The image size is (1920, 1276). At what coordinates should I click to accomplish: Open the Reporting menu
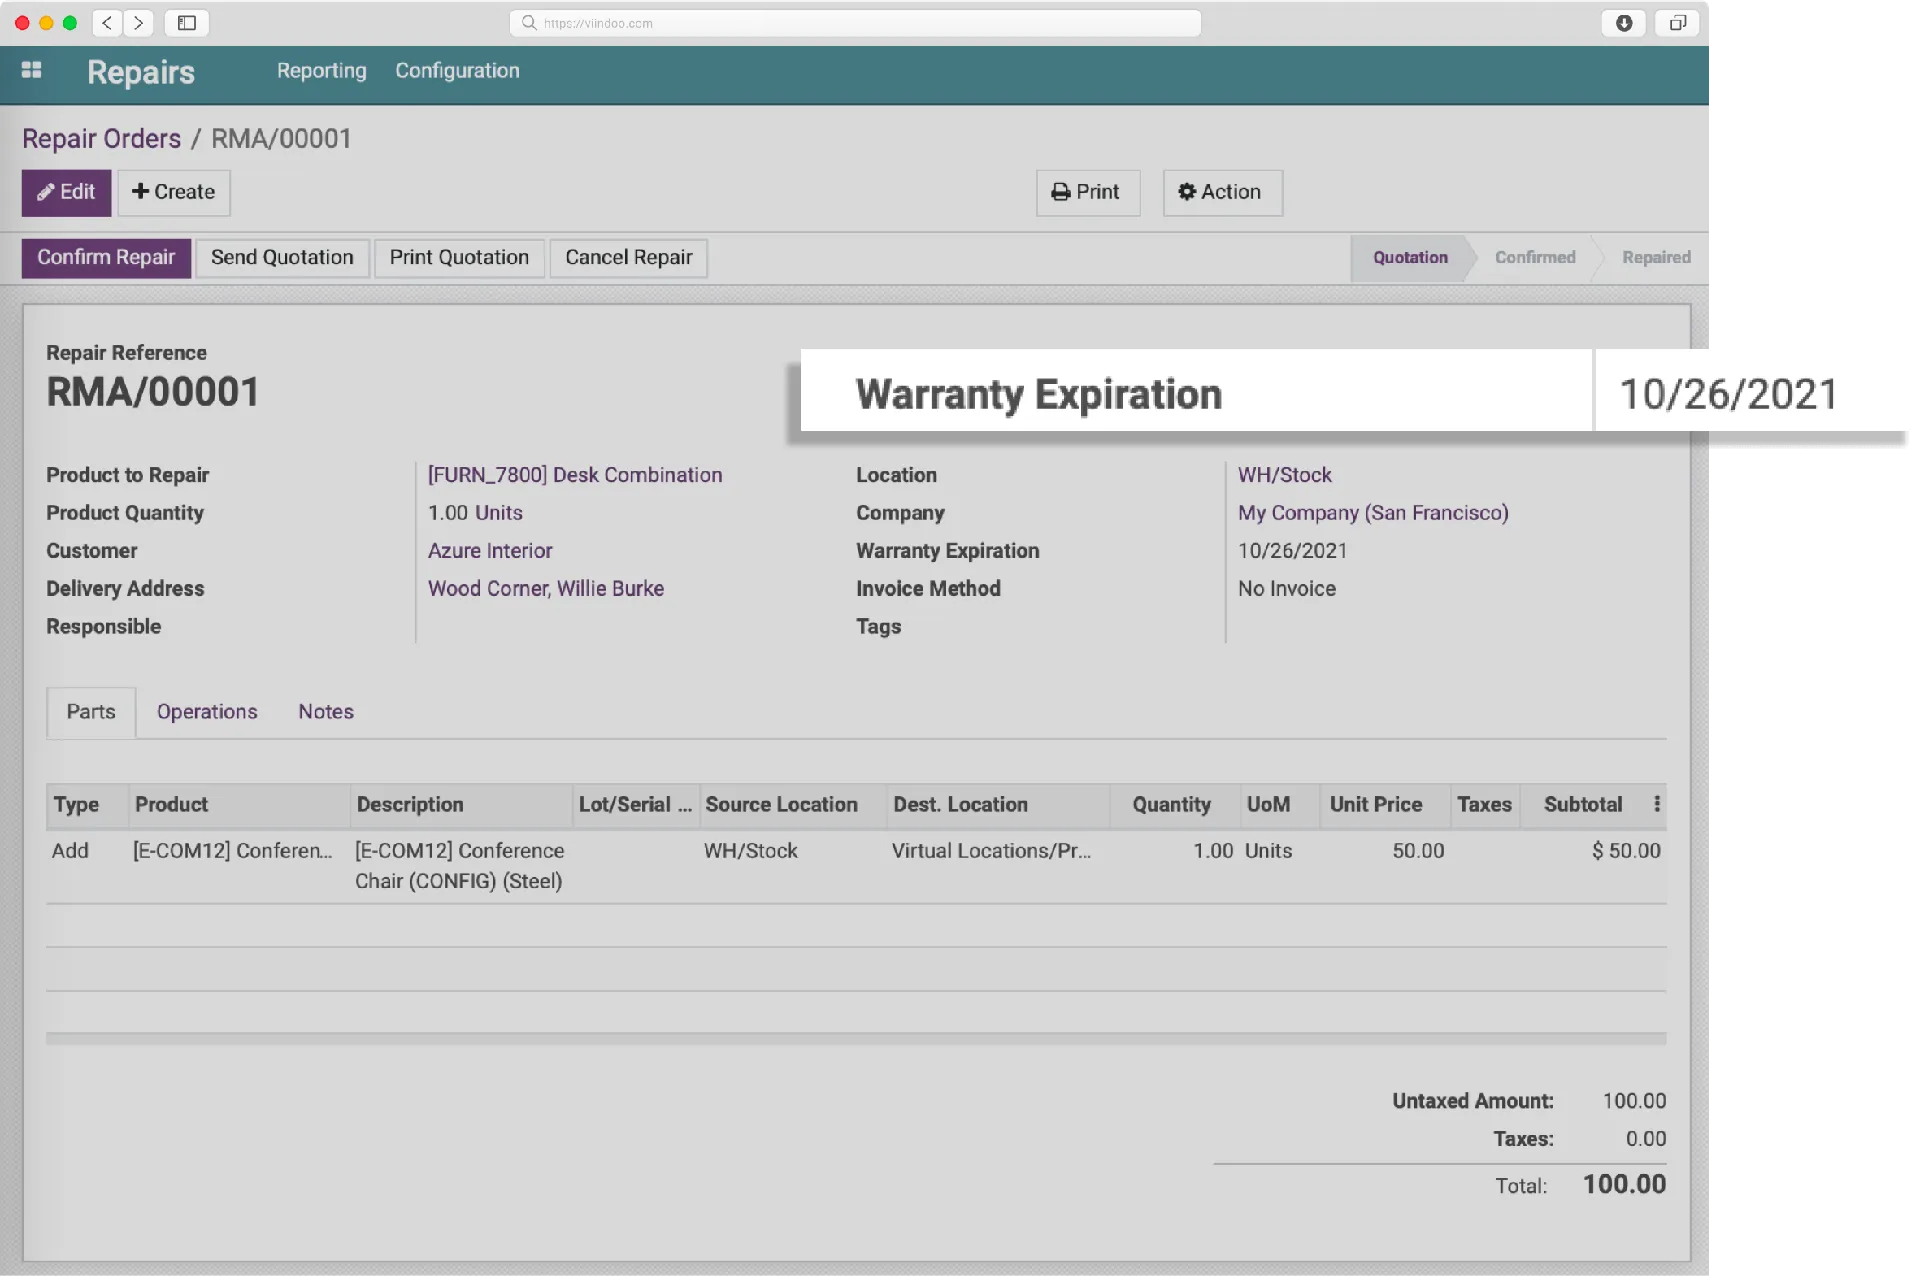tap(320, 70)
